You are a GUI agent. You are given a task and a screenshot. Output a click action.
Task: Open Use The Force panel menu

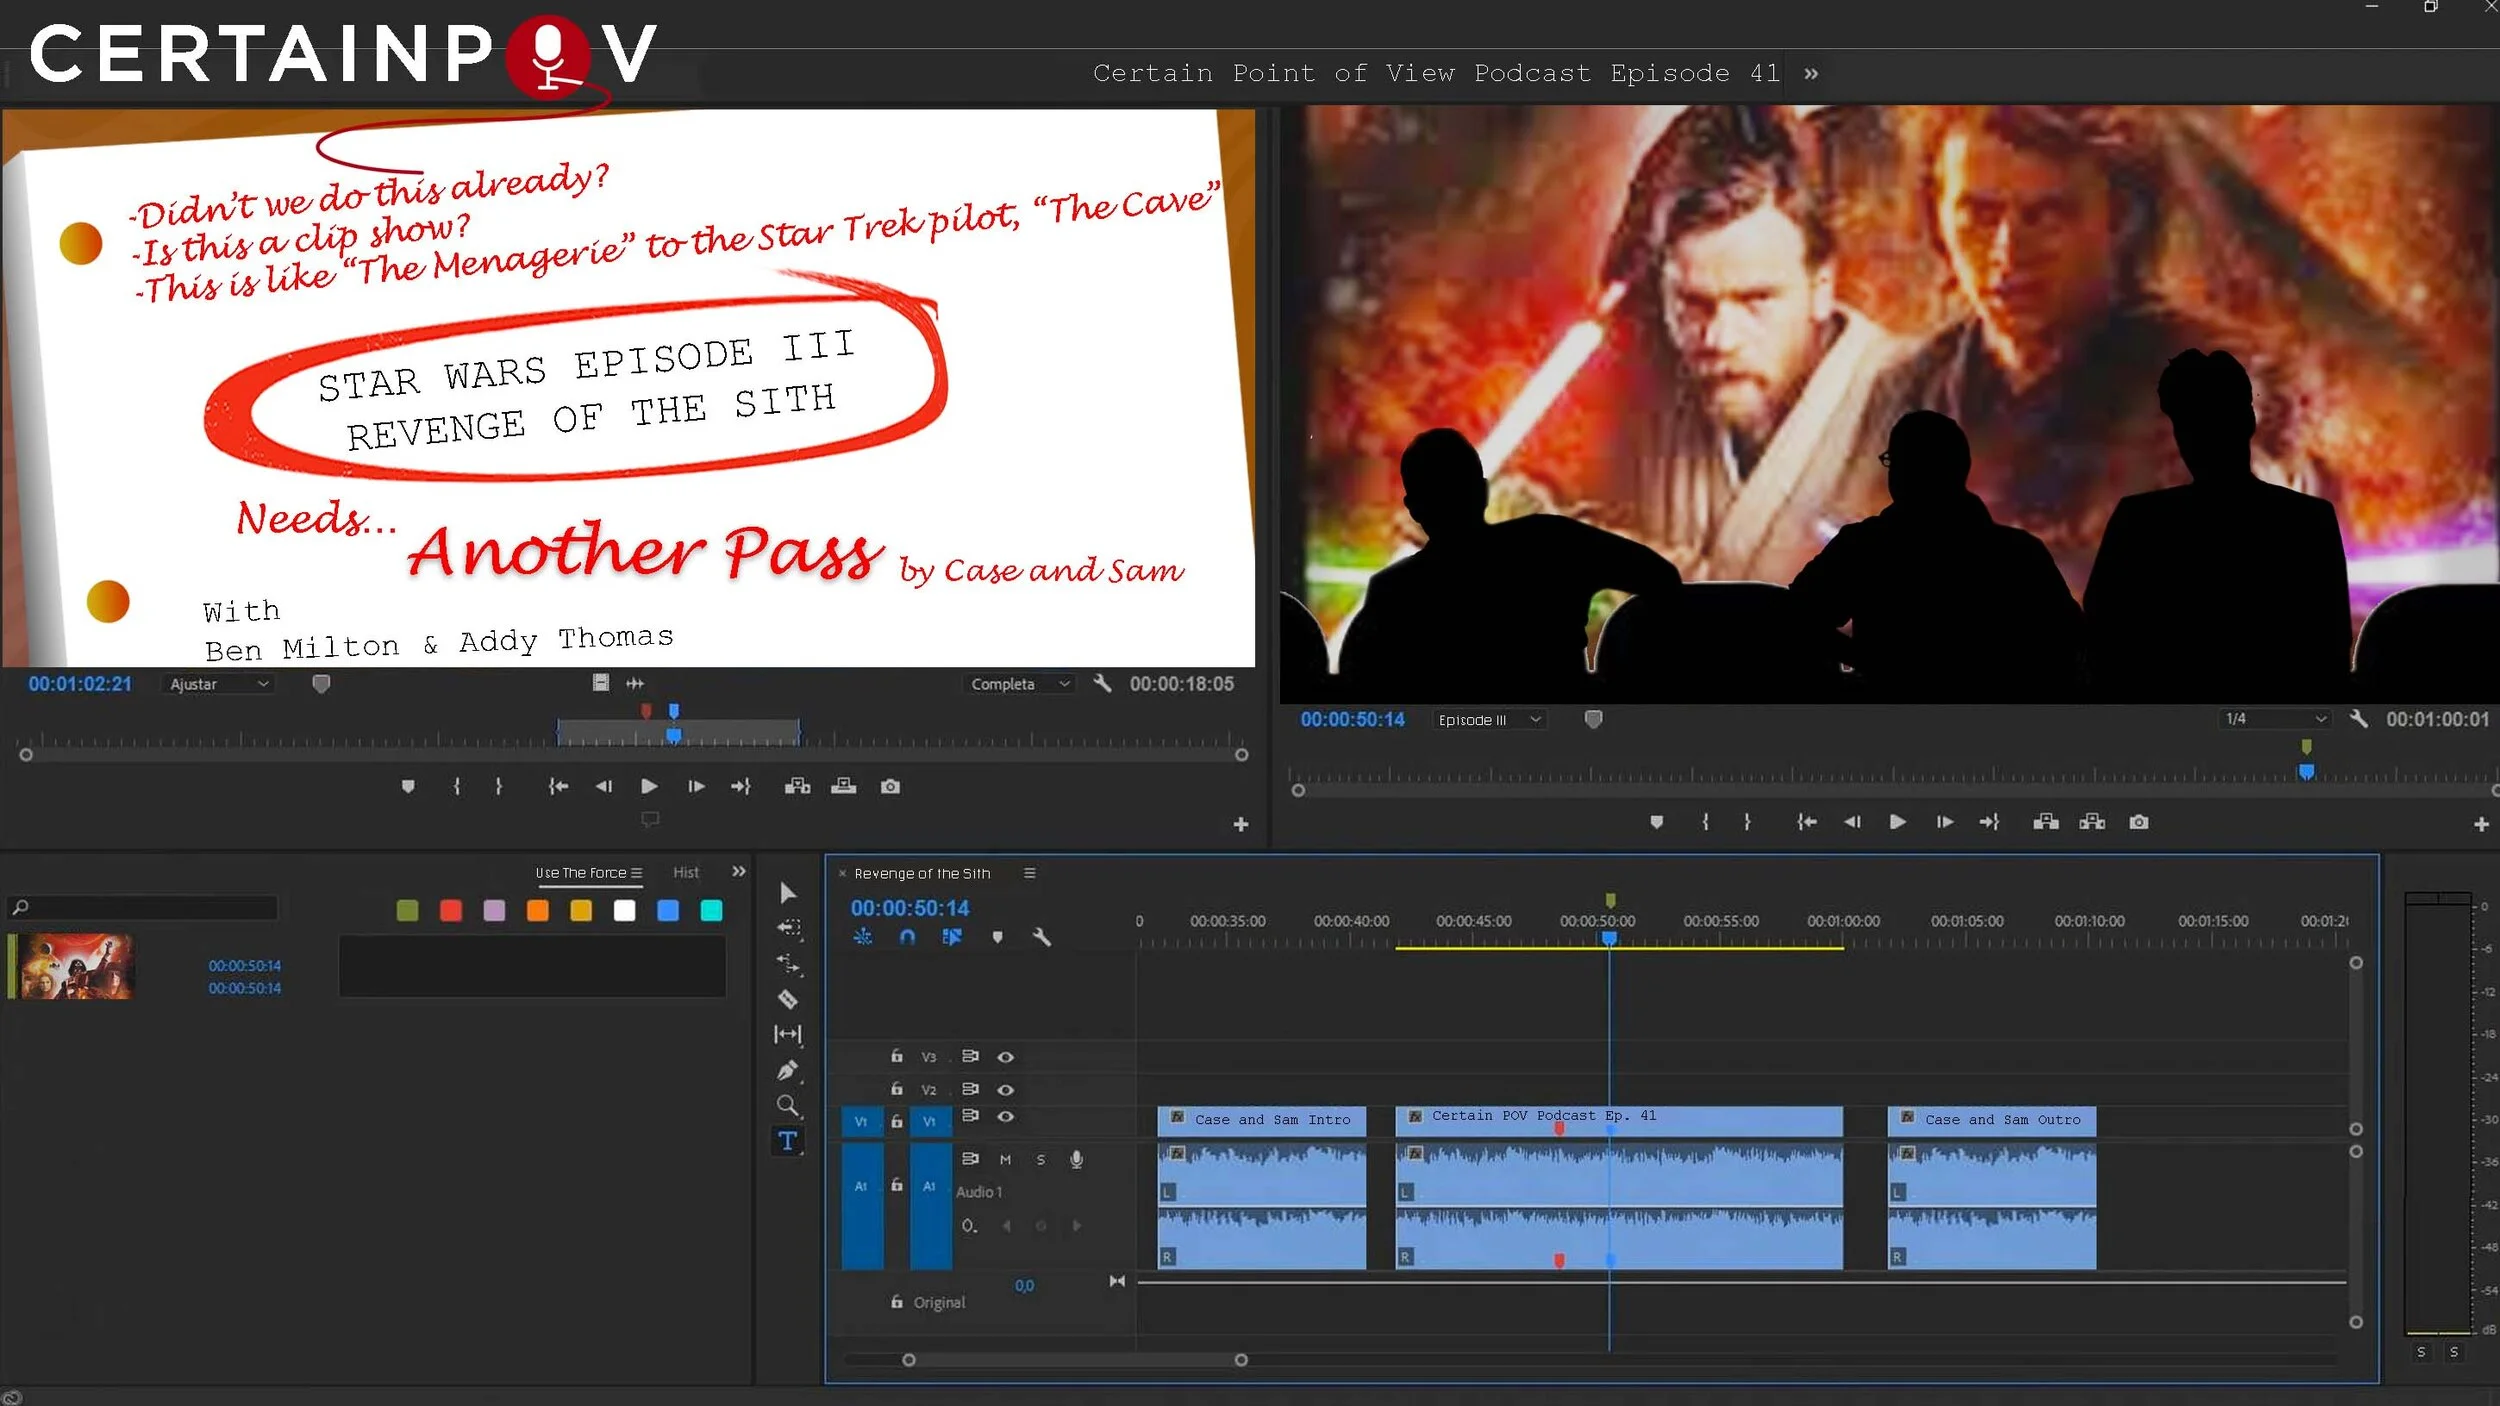coord(637,873)
